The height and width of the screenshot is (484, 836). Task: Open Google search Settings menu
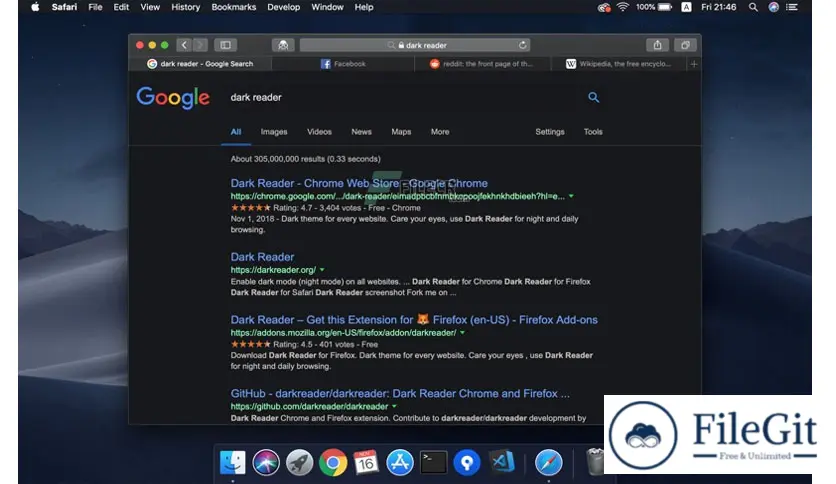pos(550,132)
